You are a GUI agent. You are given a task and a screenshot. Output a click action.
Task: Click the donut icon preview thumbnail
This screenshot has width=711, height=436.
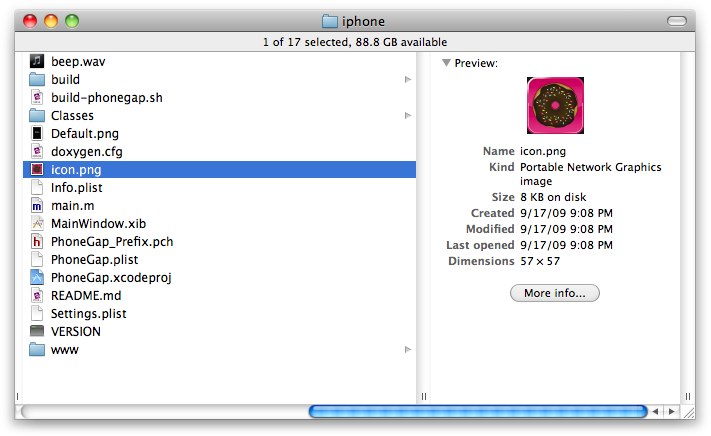click(554, 106)
